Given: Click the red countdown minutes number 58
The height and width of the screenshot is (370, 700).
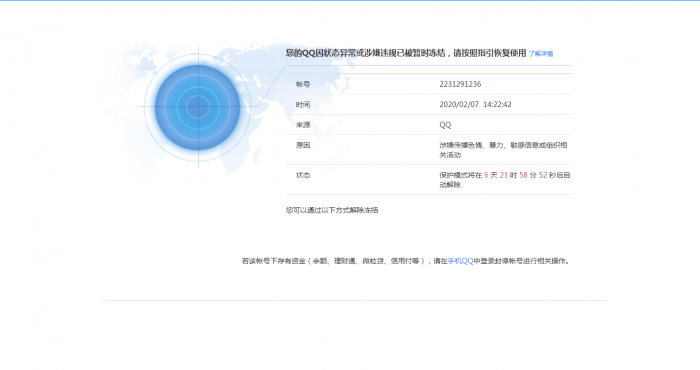Looking at the screenshot, I should pyautogui.click(x=523, y=175).
